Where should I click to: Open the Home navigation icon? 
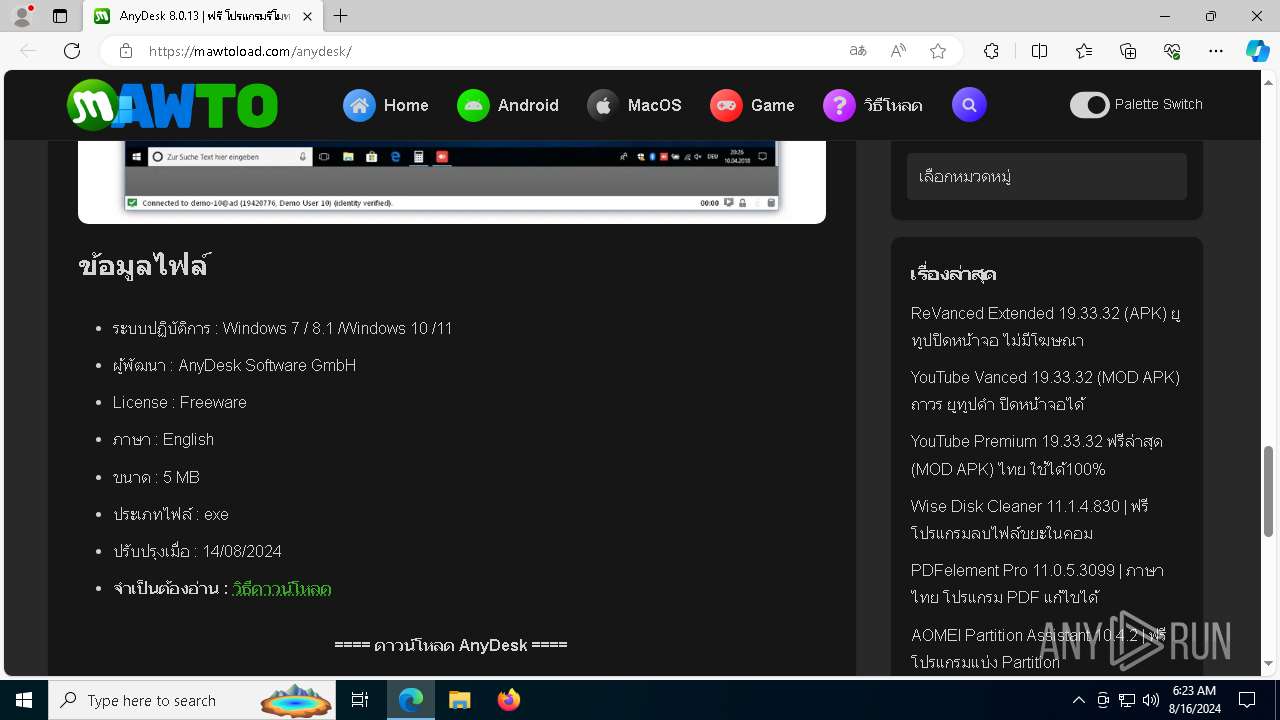(x=359, y=105)
